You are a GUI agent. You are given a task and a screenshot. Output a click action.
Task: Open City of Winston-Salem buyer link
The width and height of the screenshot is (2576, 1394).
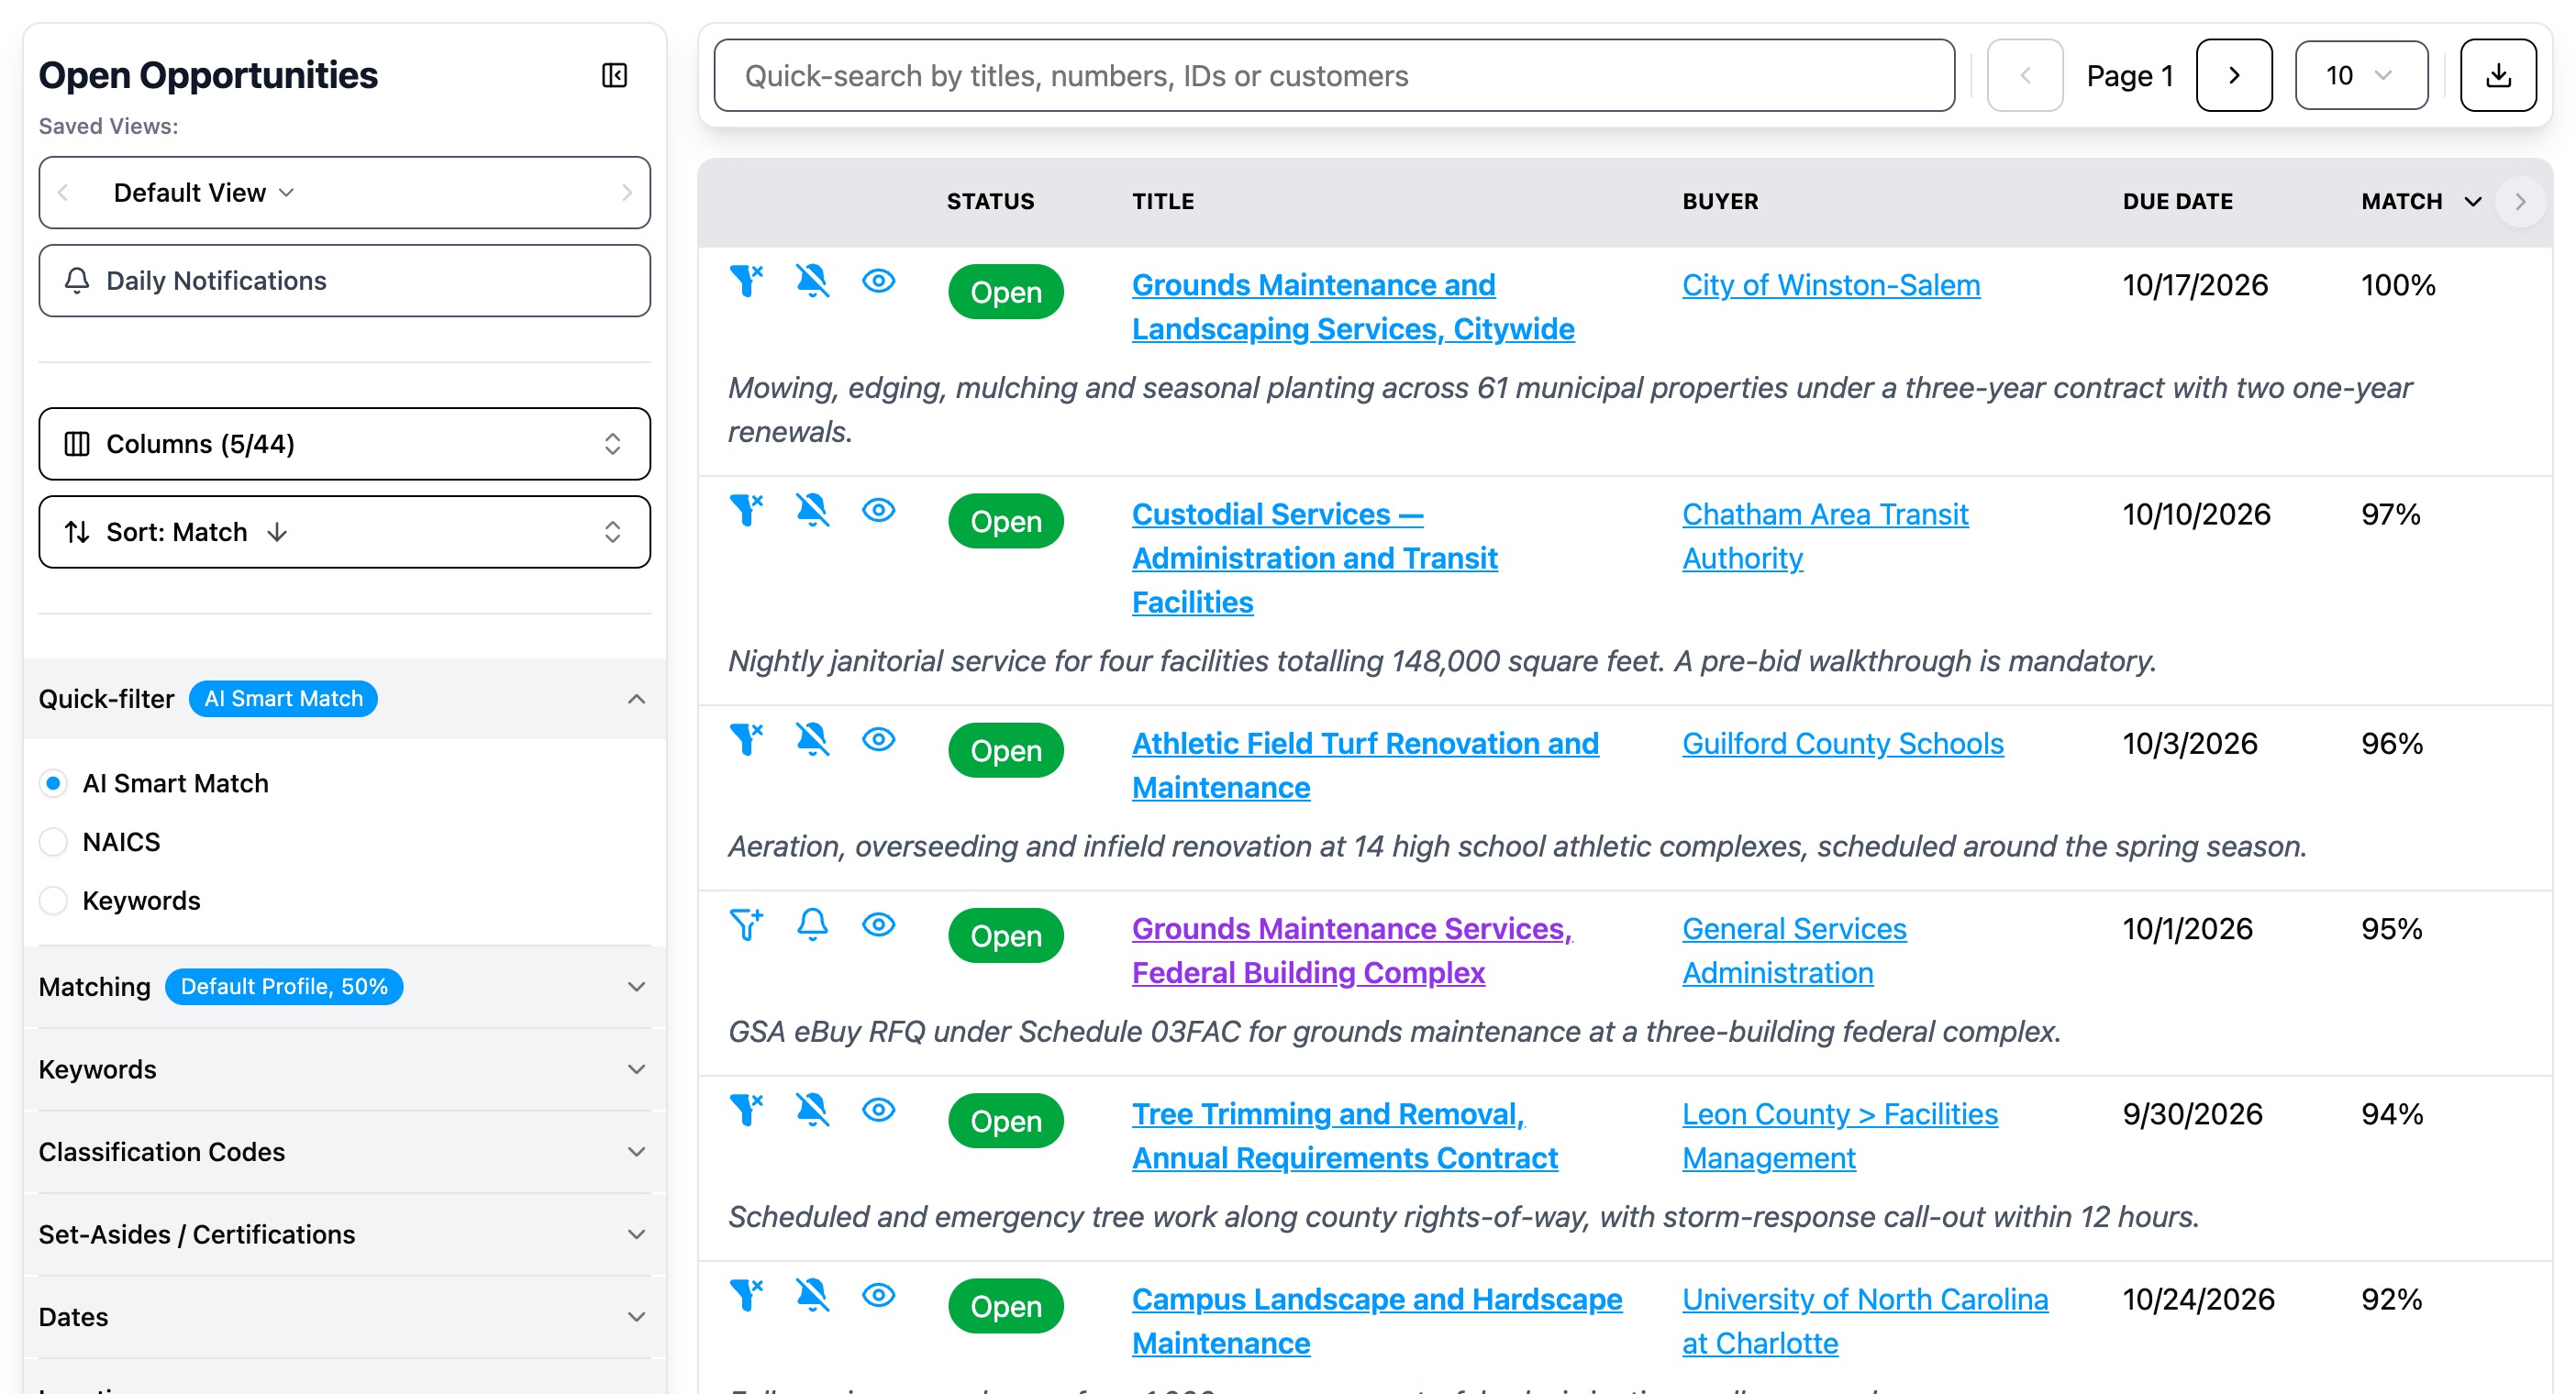click(1831, 285)
